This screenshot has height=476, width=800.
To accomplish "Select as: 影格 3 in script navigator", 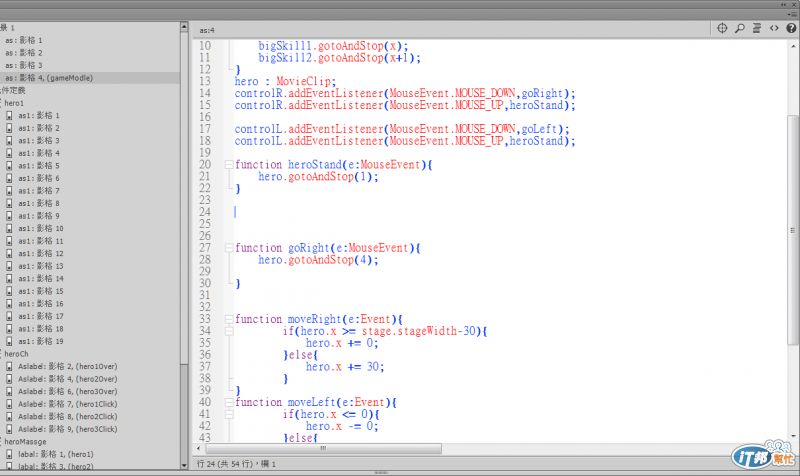I will [x=24, y=65].
